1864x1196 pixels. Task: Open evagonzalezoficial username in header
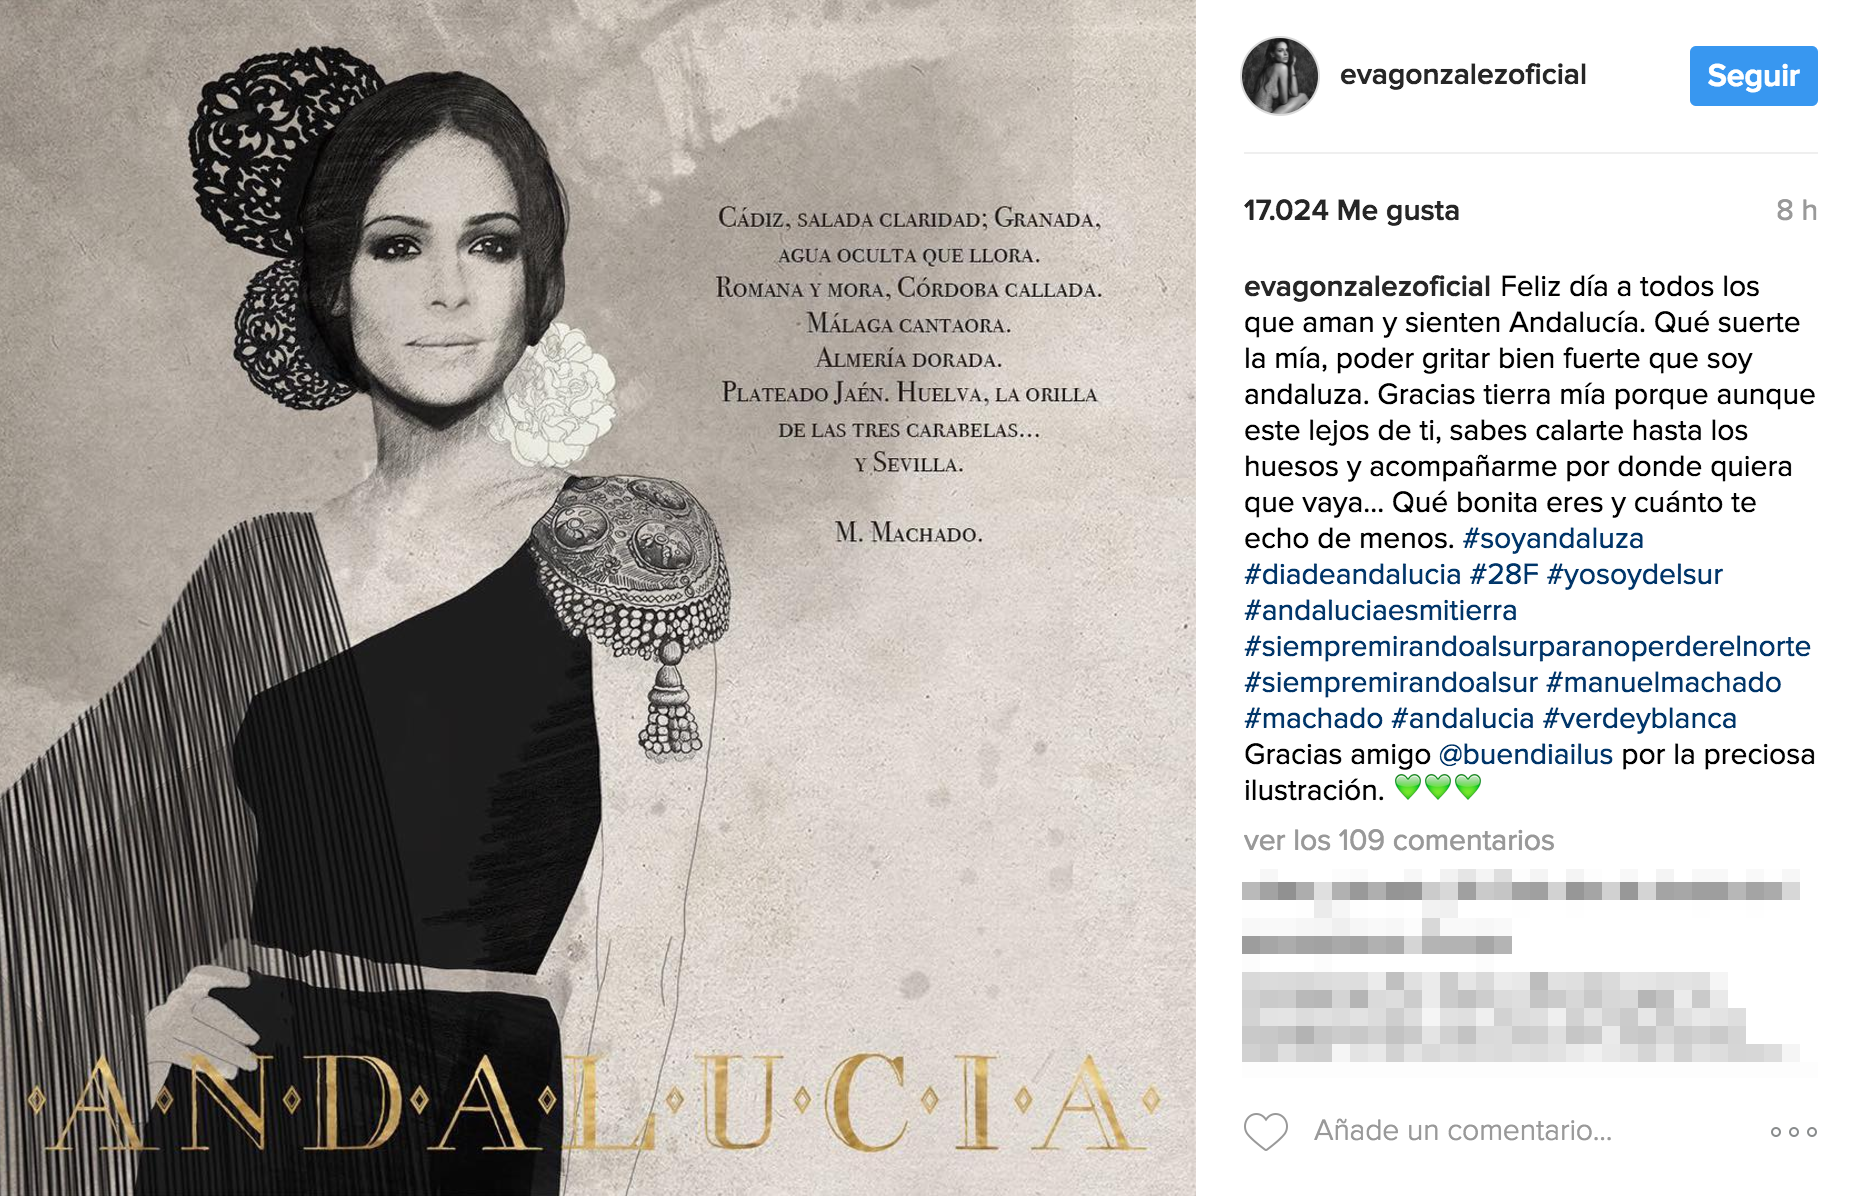[x=1462, y=75]
